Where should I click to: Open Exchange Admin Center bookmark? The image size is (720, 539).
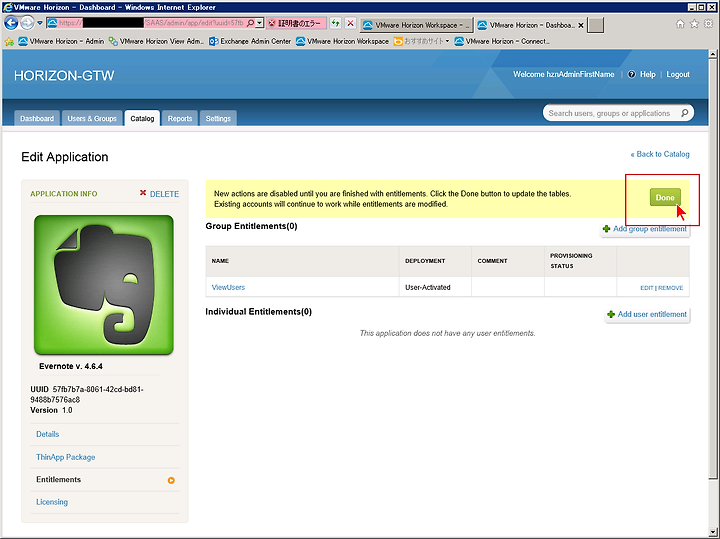tap(250, 41)
